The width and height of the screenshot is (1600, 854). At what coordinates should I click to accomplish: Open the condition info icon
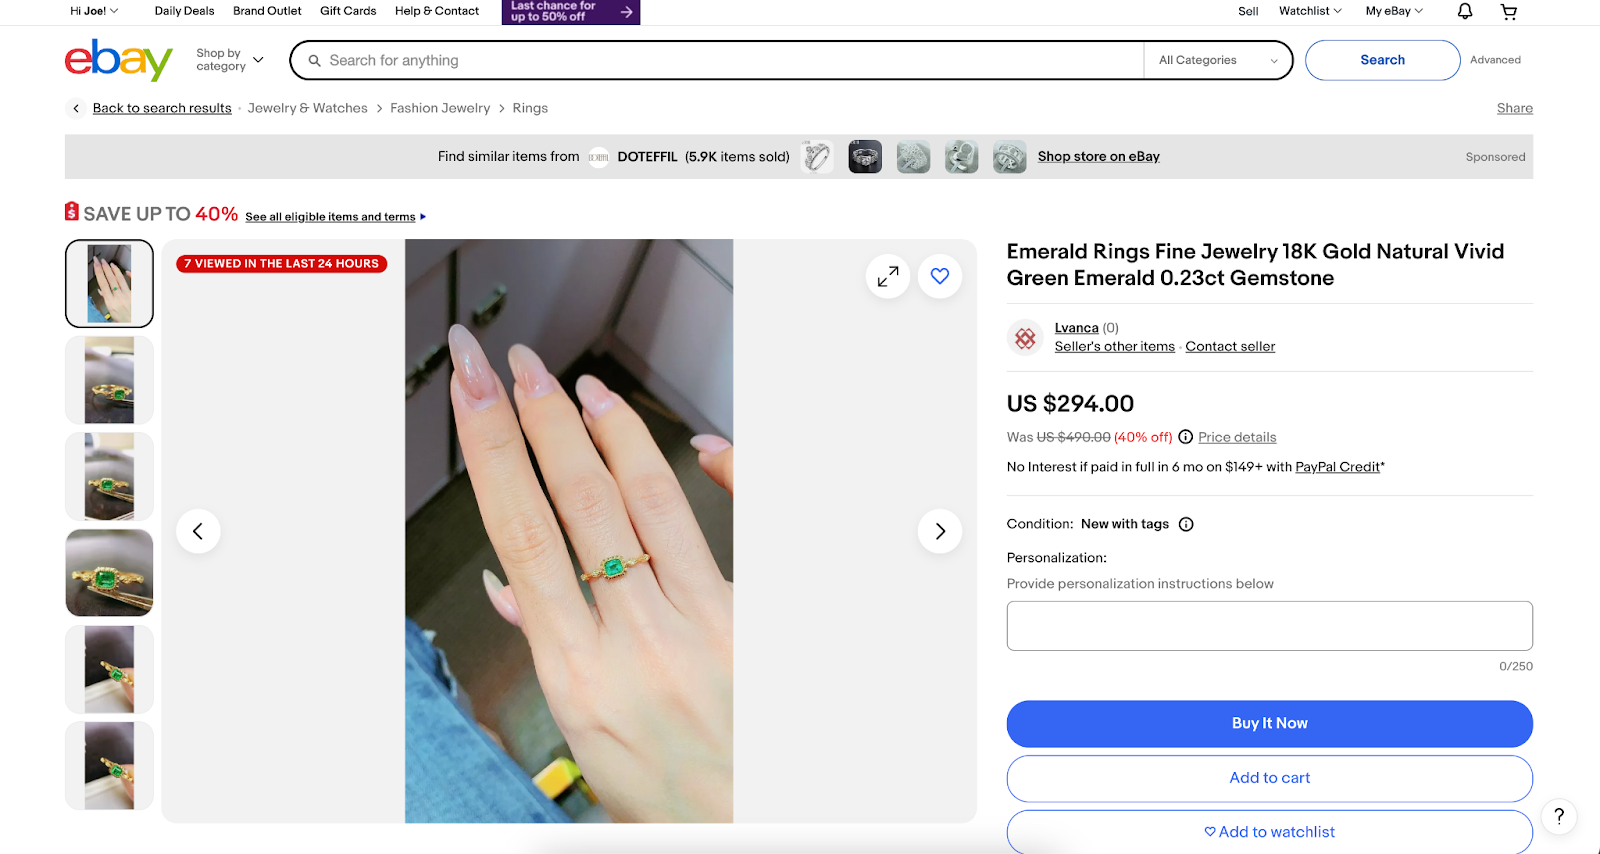click(x=1186, y=524)
